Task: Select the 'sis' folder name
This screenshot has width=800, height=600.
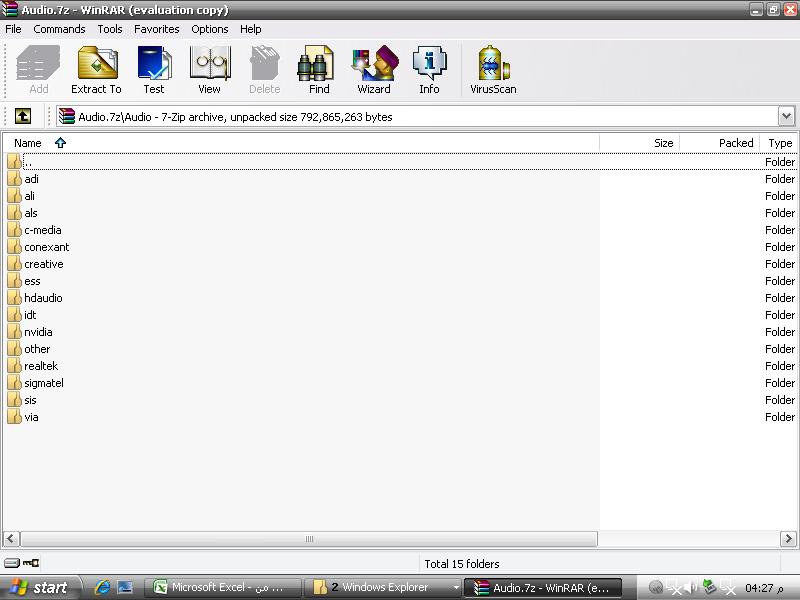Action: coord(30,400)
